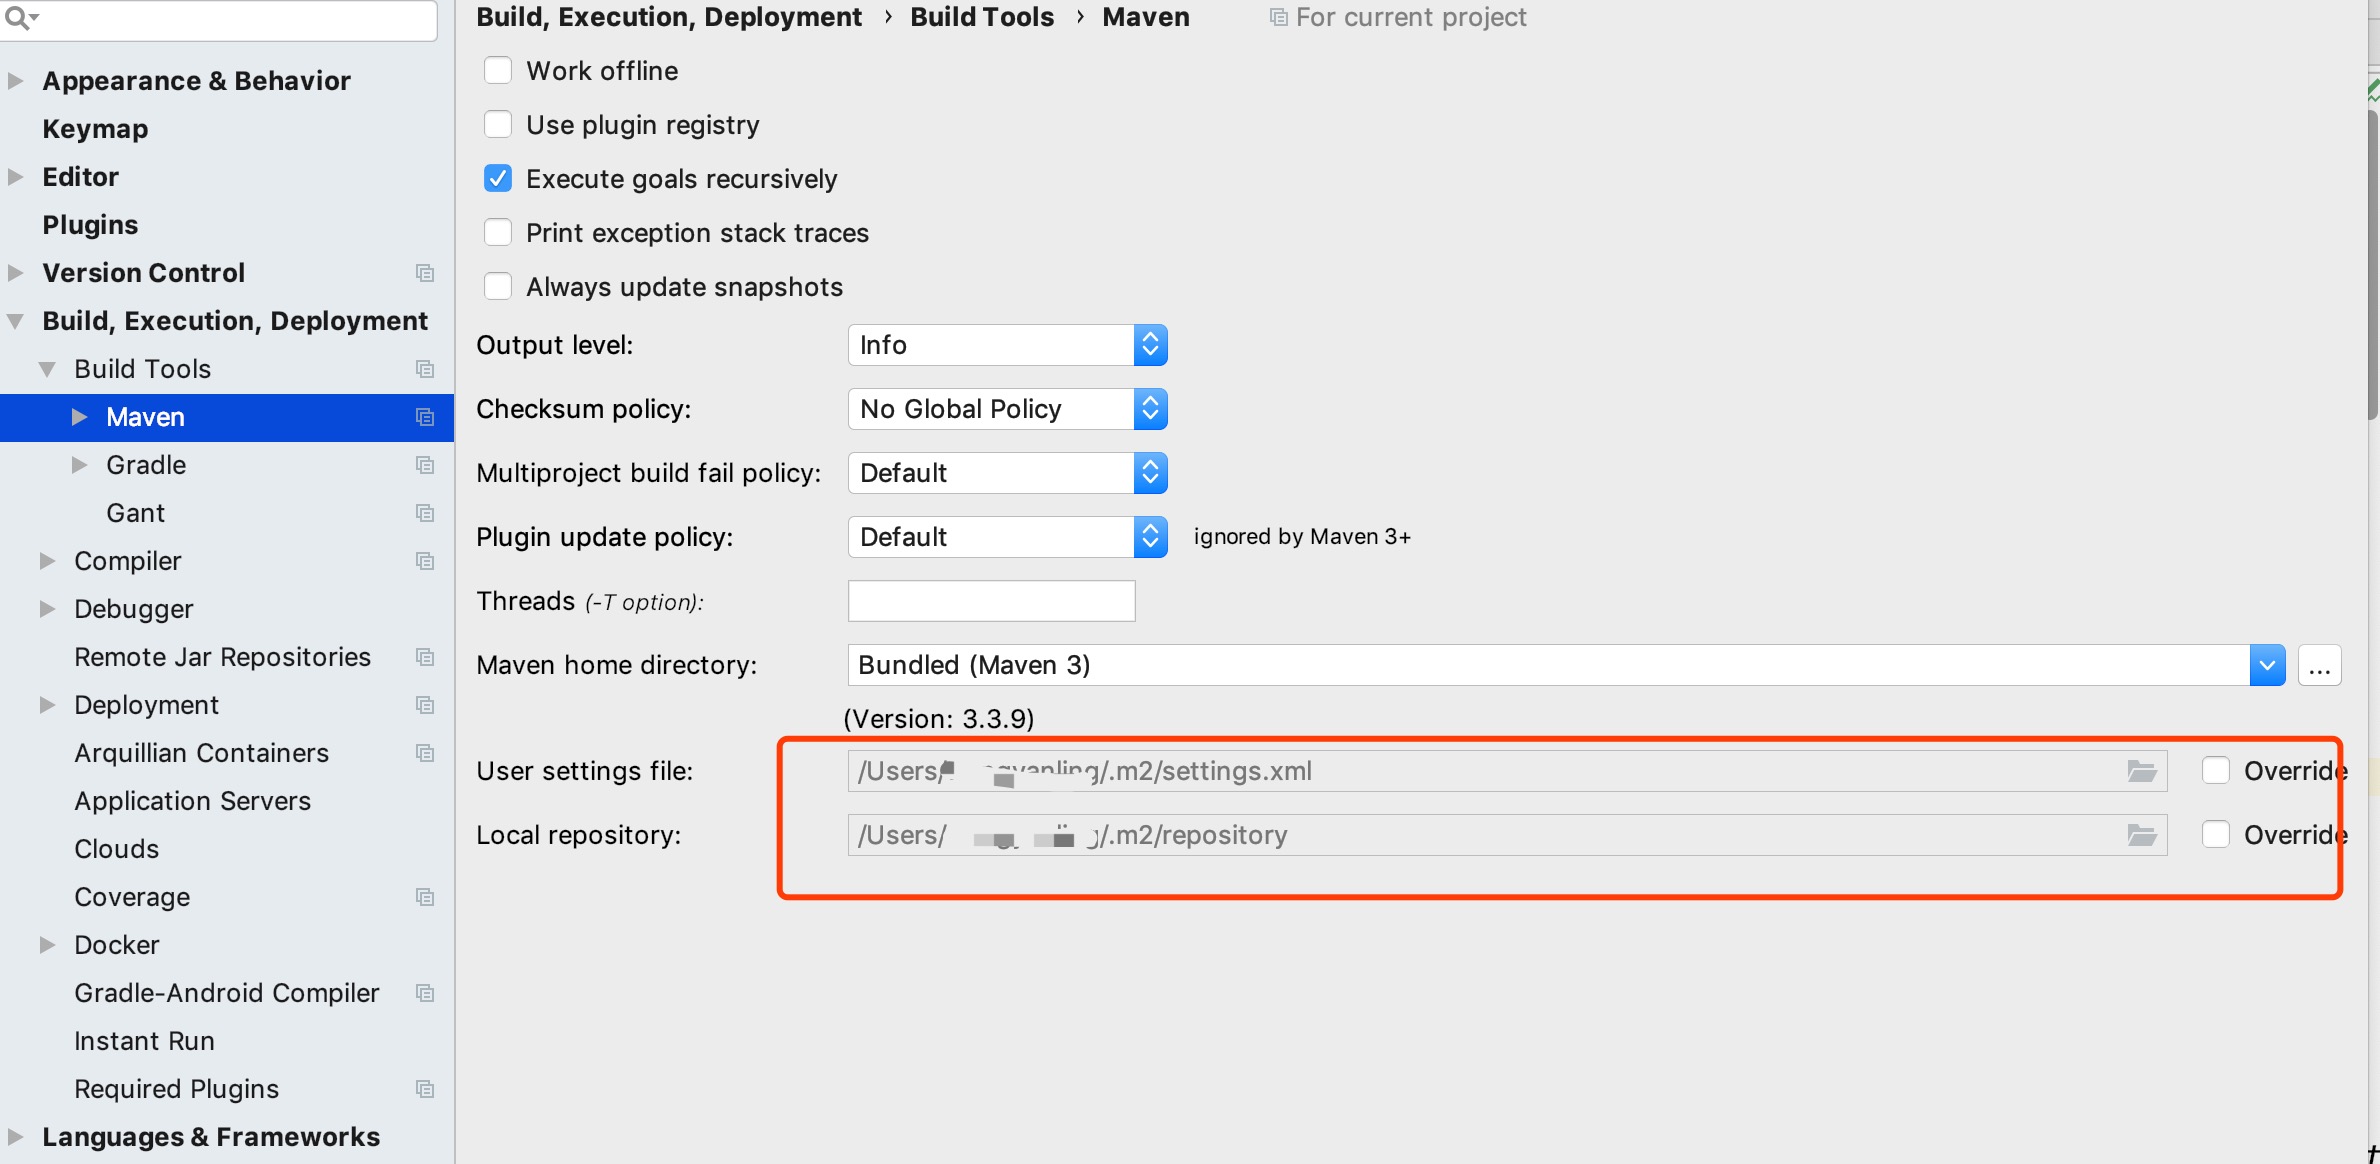Expand Maven home directory dropdown arrow
Image resolution: width=2380 pixels, height=1164 pixels.
click(2267, 665)
